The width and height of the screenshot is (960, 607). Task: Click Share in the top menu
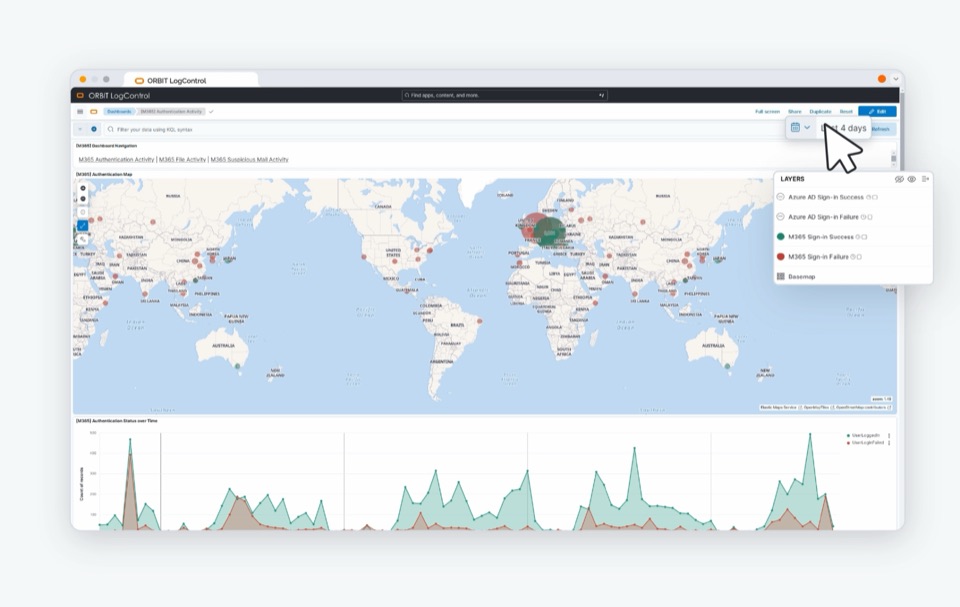[x=795, y=111]
